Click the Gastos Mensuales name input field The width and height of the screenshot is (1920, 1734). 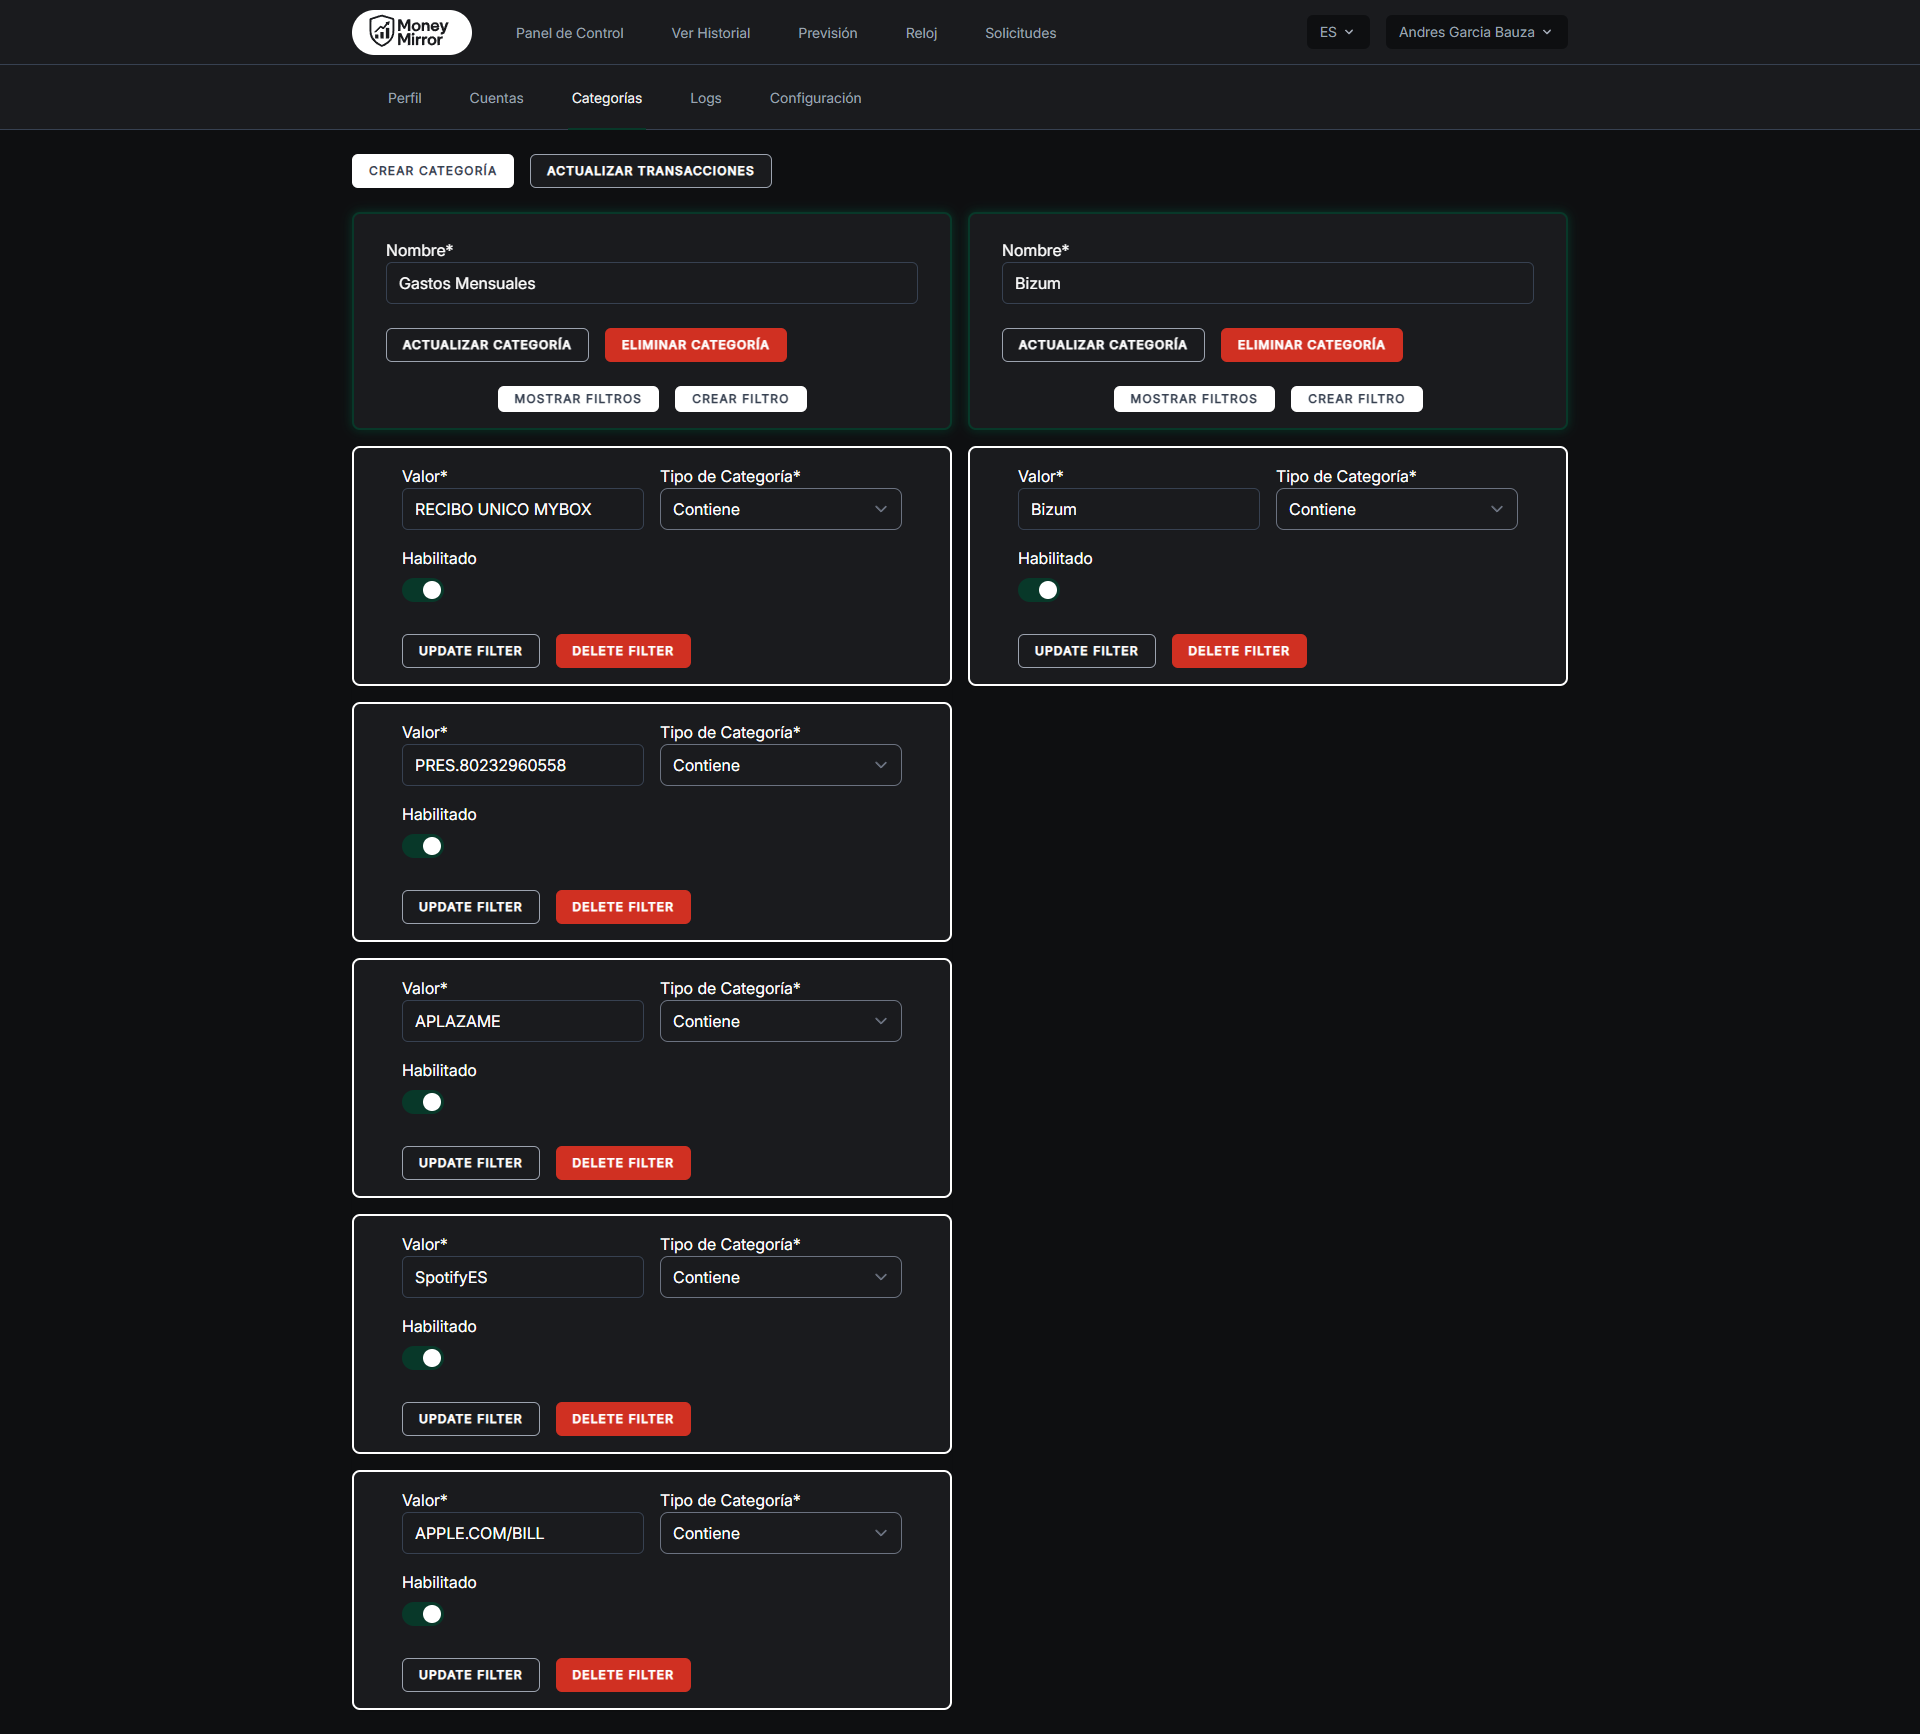[x=651, y=283]
